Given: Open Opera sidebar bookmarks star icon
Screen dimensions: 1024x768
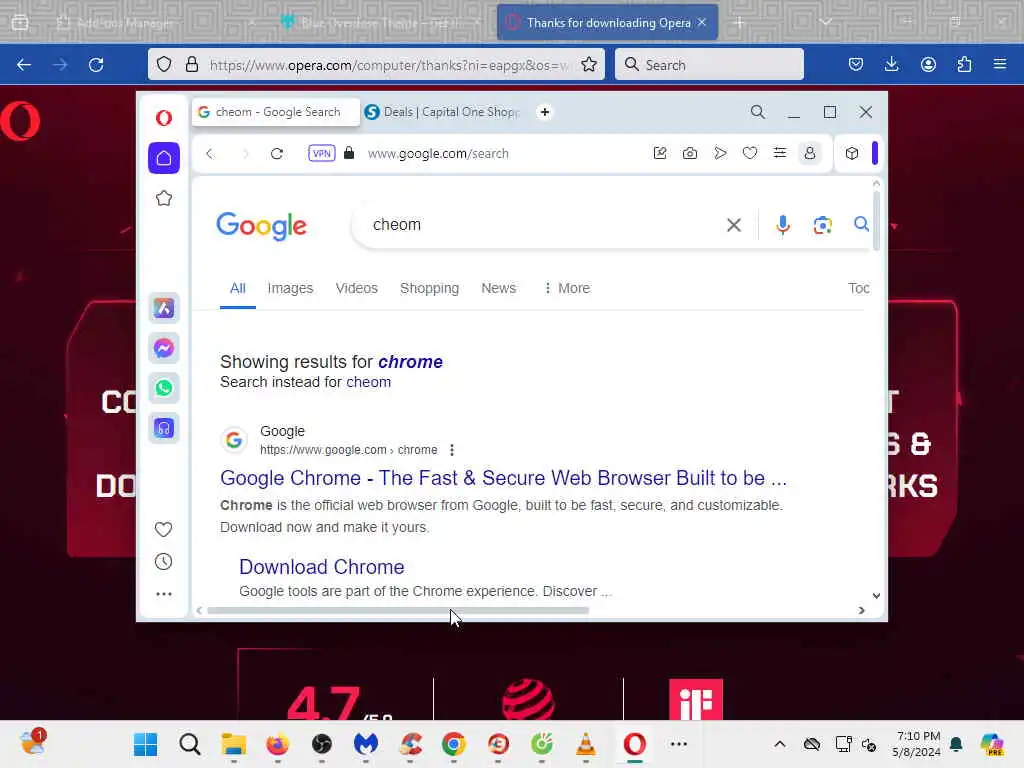Looking at the screenshot, I should click(164, 199).
